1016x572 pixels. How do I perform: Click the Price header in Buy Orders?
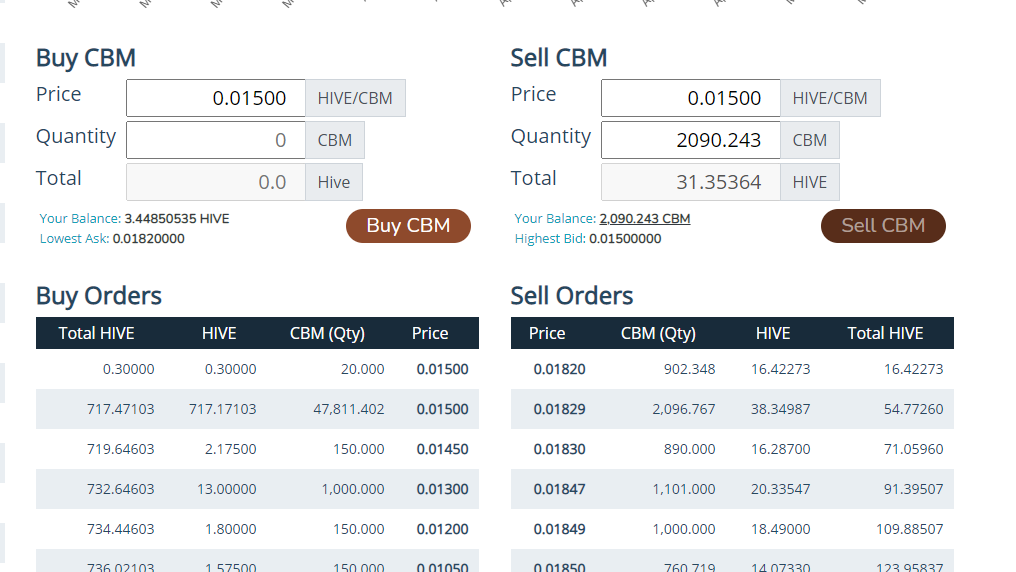point(430,334)
